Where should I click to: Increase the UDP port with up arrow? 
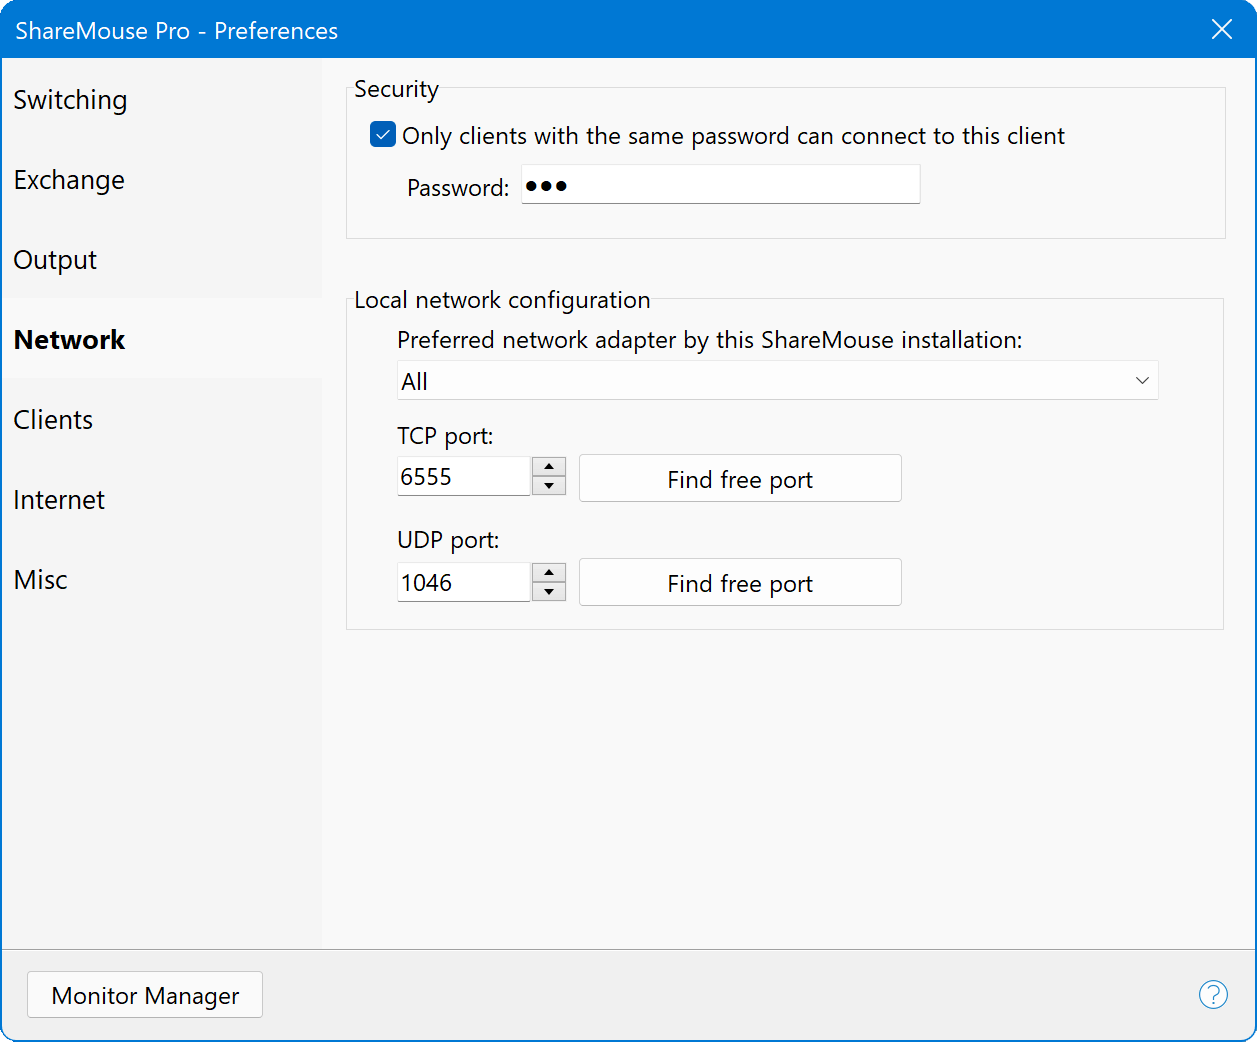549,572
